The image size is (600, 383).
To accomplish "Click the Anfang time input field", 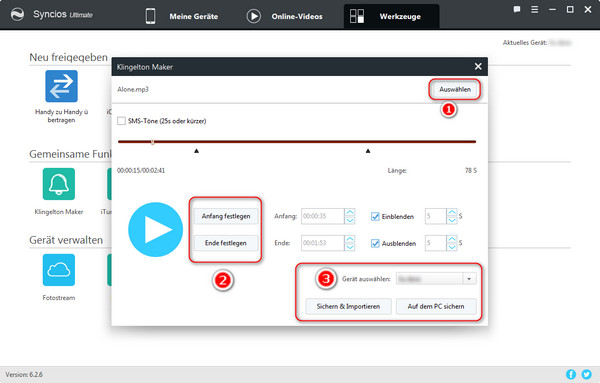I will (323, 216).
